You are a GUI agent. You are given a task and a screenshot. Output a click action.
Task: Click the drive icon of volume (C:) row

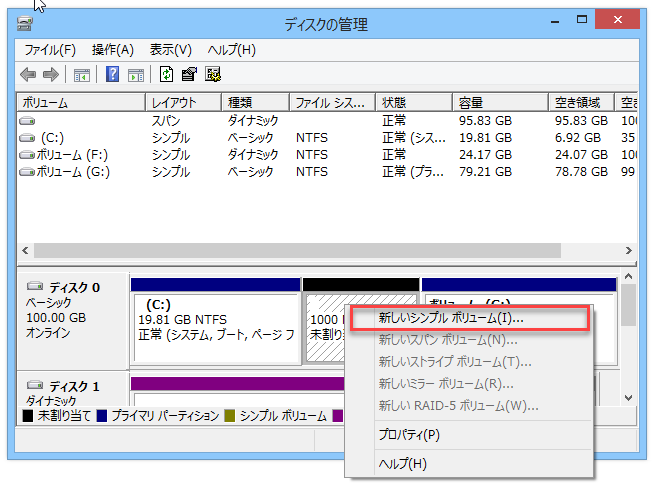pos(27,137)
